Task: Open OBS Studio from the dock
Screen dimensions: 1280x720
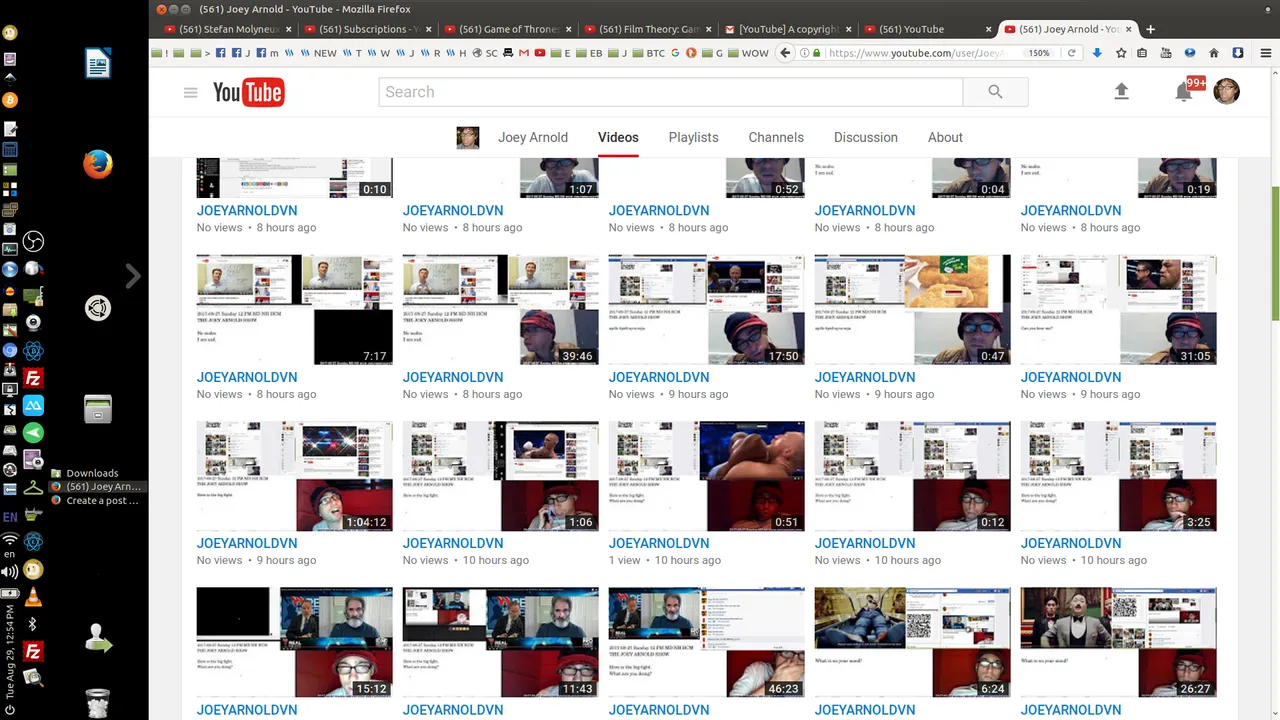Action: tap(33, 241)
